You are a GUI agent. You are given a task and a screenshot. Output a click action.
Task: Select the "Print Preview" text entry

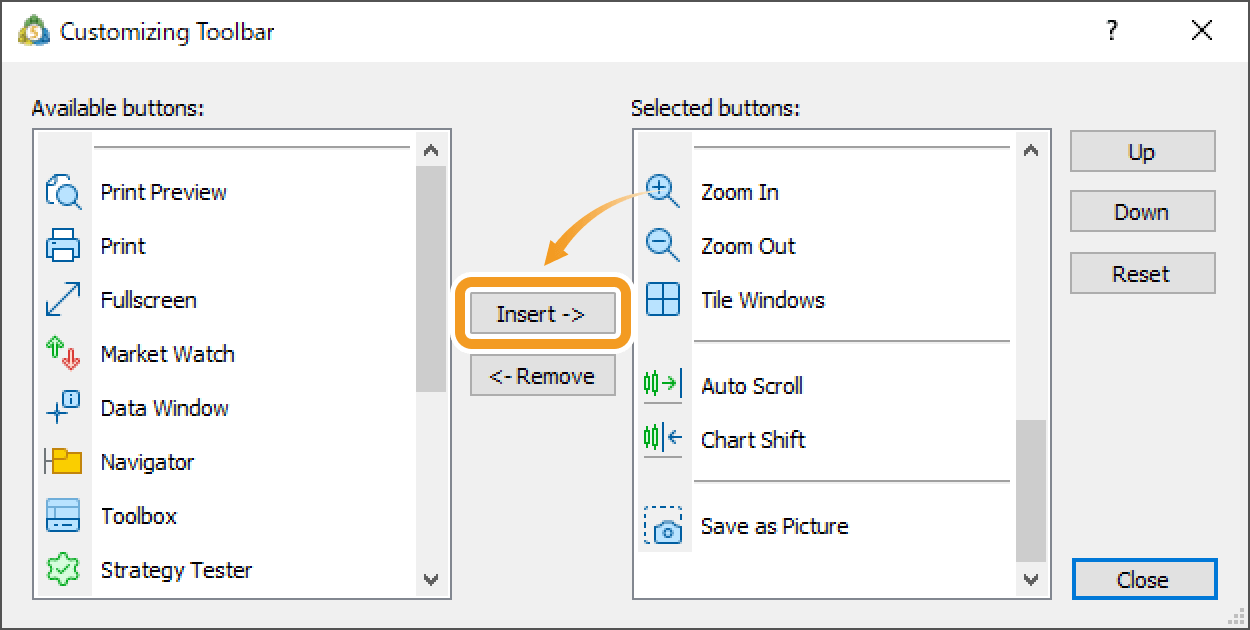[x=164, y=192]
